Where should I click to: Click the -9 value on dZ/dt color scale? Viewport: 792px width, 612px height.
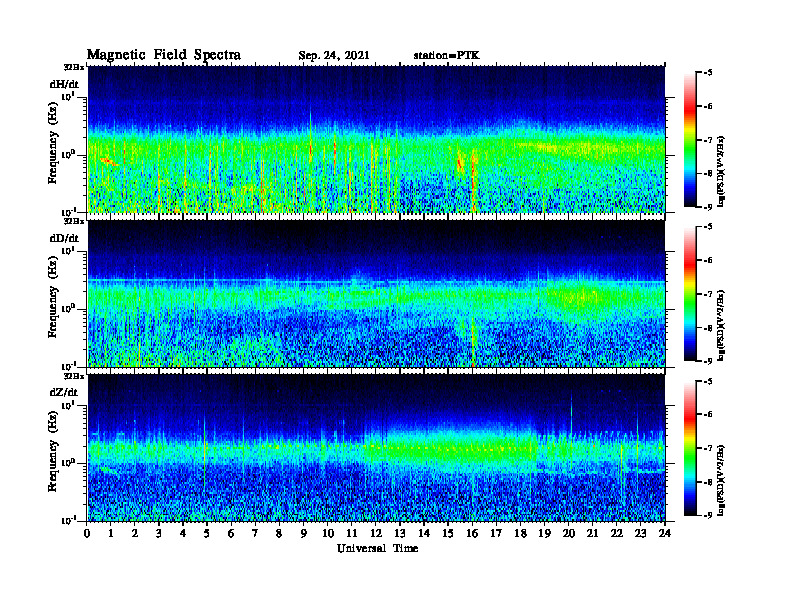[708, 515]
